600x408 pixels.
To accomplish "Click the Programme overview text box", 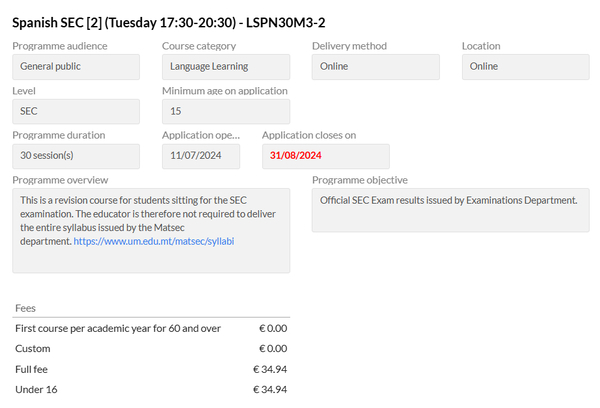I will [151, 257].
